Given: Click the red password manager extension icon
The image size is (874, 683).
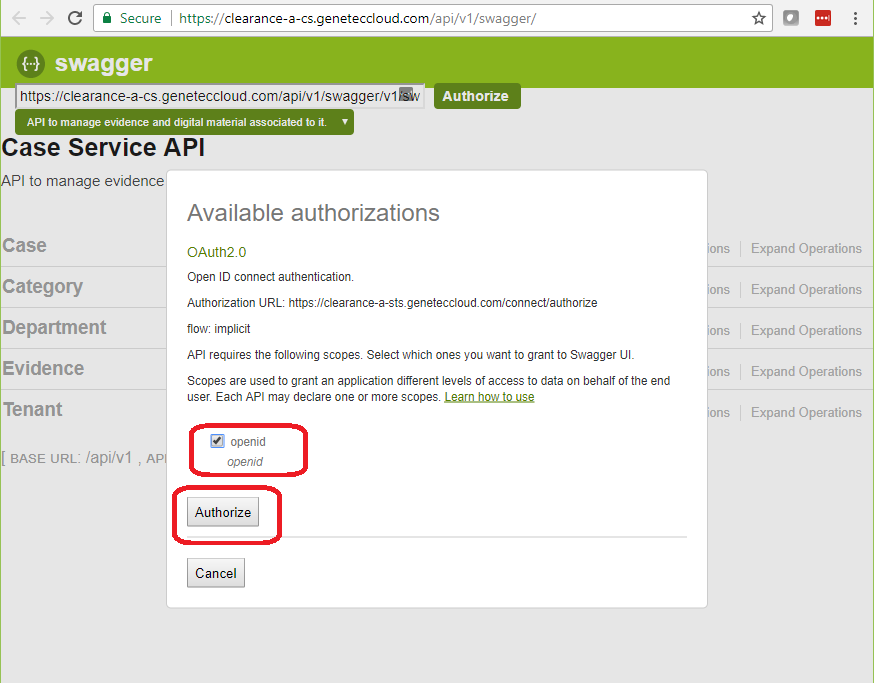Looking at the screenshot, I should (823, 18).
